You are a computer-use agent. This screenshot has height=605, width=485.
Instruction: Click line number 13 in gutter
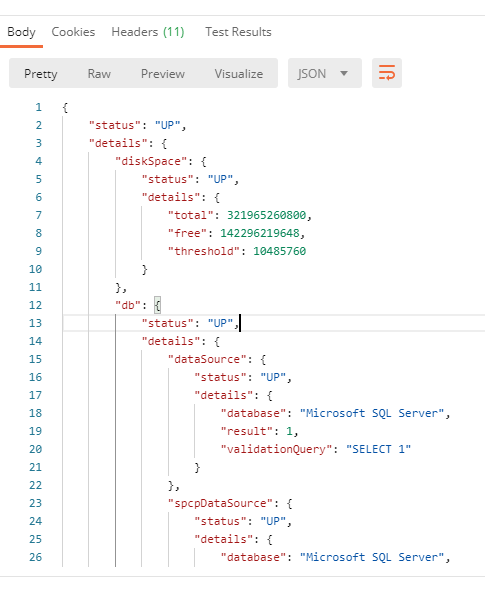(35, 323)
